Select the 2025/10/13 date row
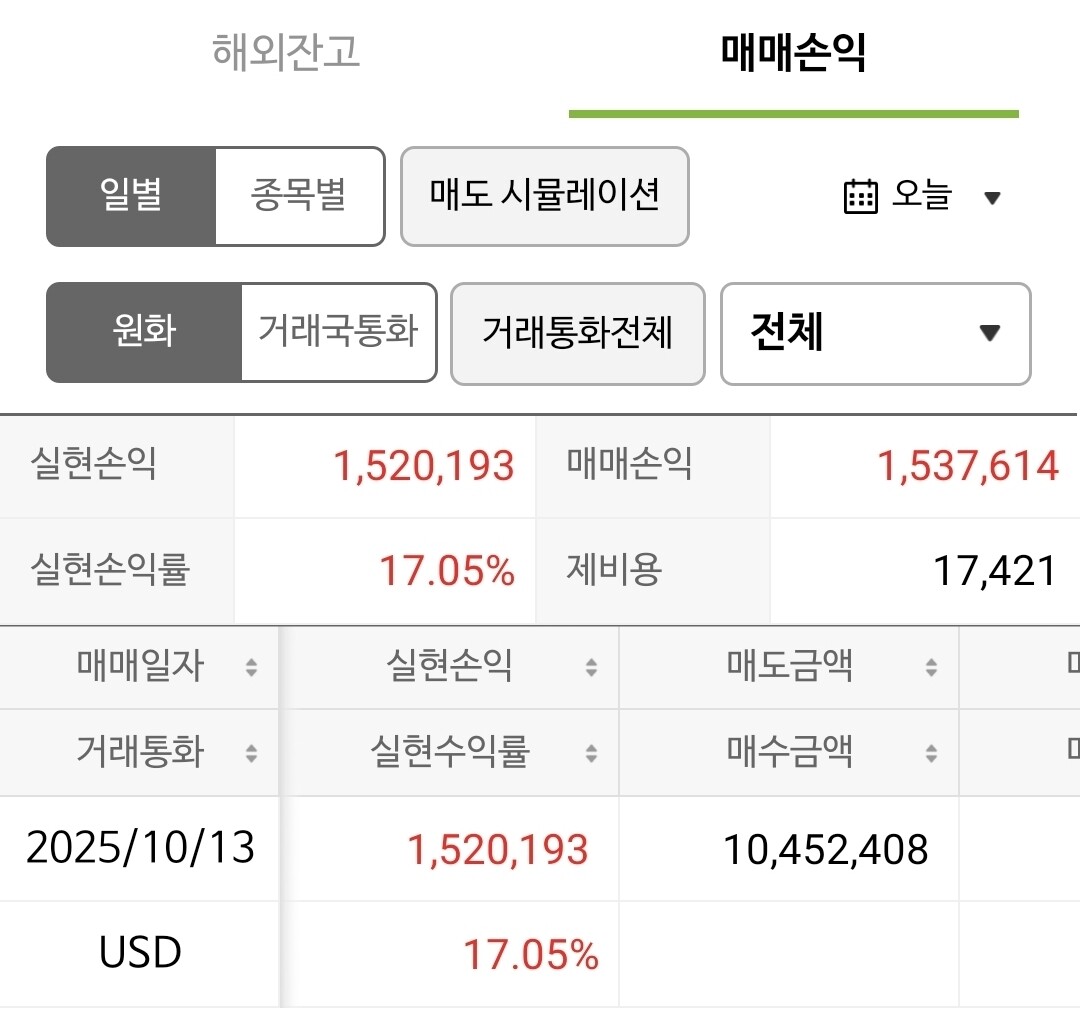This screenshot has width=1080, height=1014. (141, 848)
